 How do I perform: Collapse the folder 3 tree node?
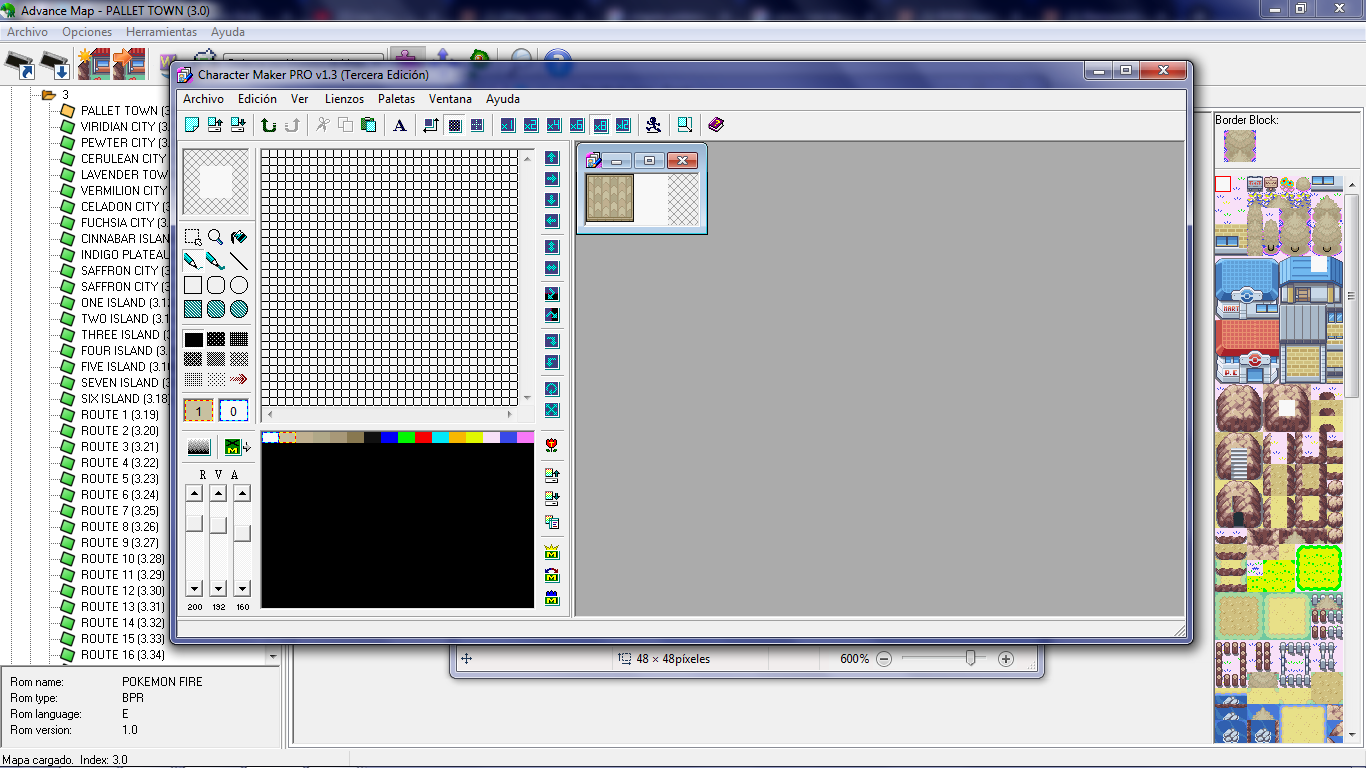[47, 95]
